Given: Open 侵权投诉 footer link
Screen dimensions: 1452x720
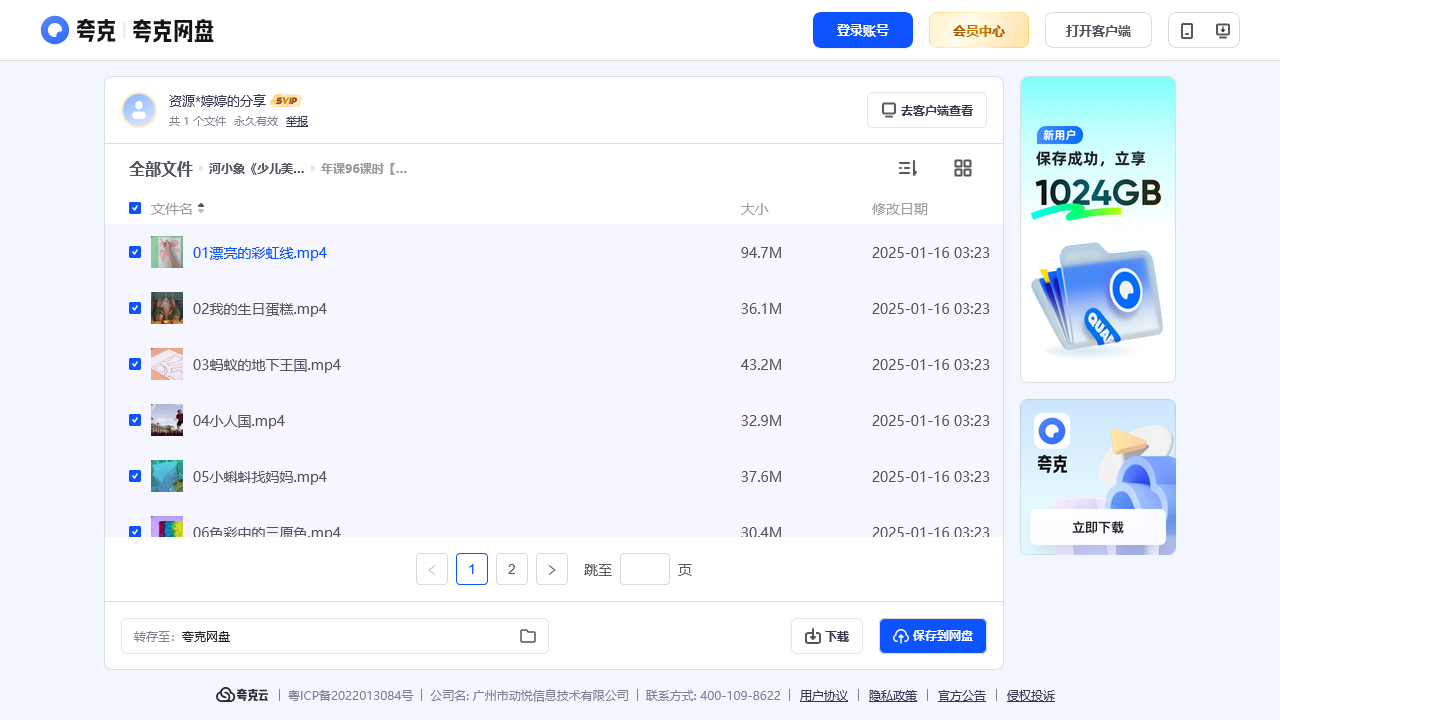Looking at the screenshot, I should 1031,695.
